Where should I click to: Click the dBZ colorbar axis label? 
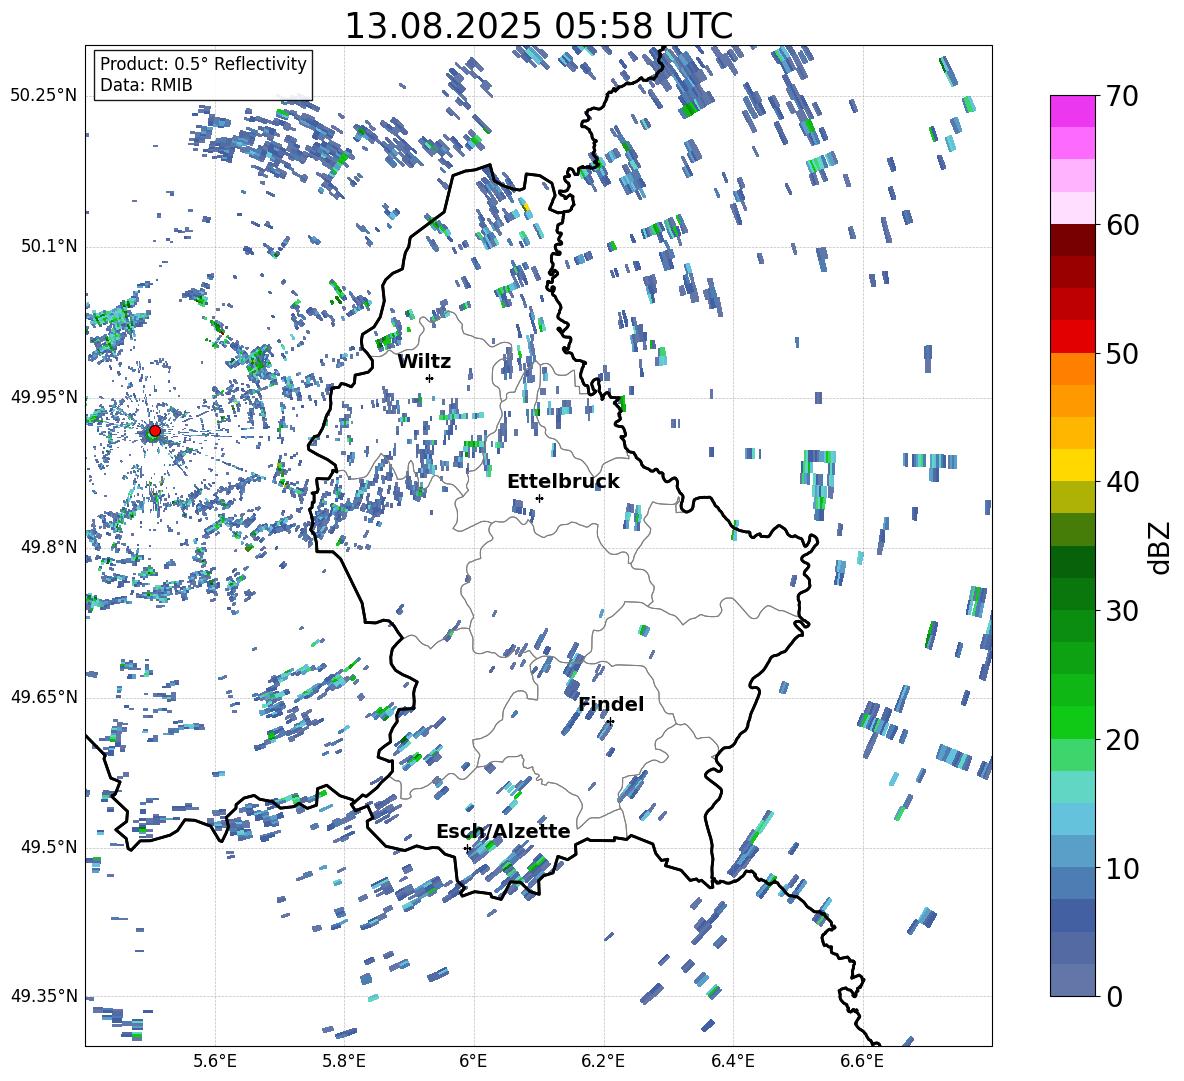tap(1161, 547)
